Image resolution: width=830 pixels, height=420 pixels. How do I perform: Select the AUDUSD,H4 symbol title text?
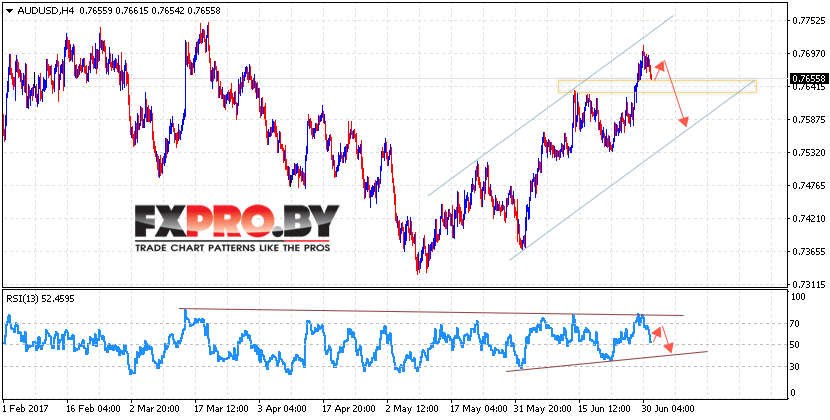point(45,11)
